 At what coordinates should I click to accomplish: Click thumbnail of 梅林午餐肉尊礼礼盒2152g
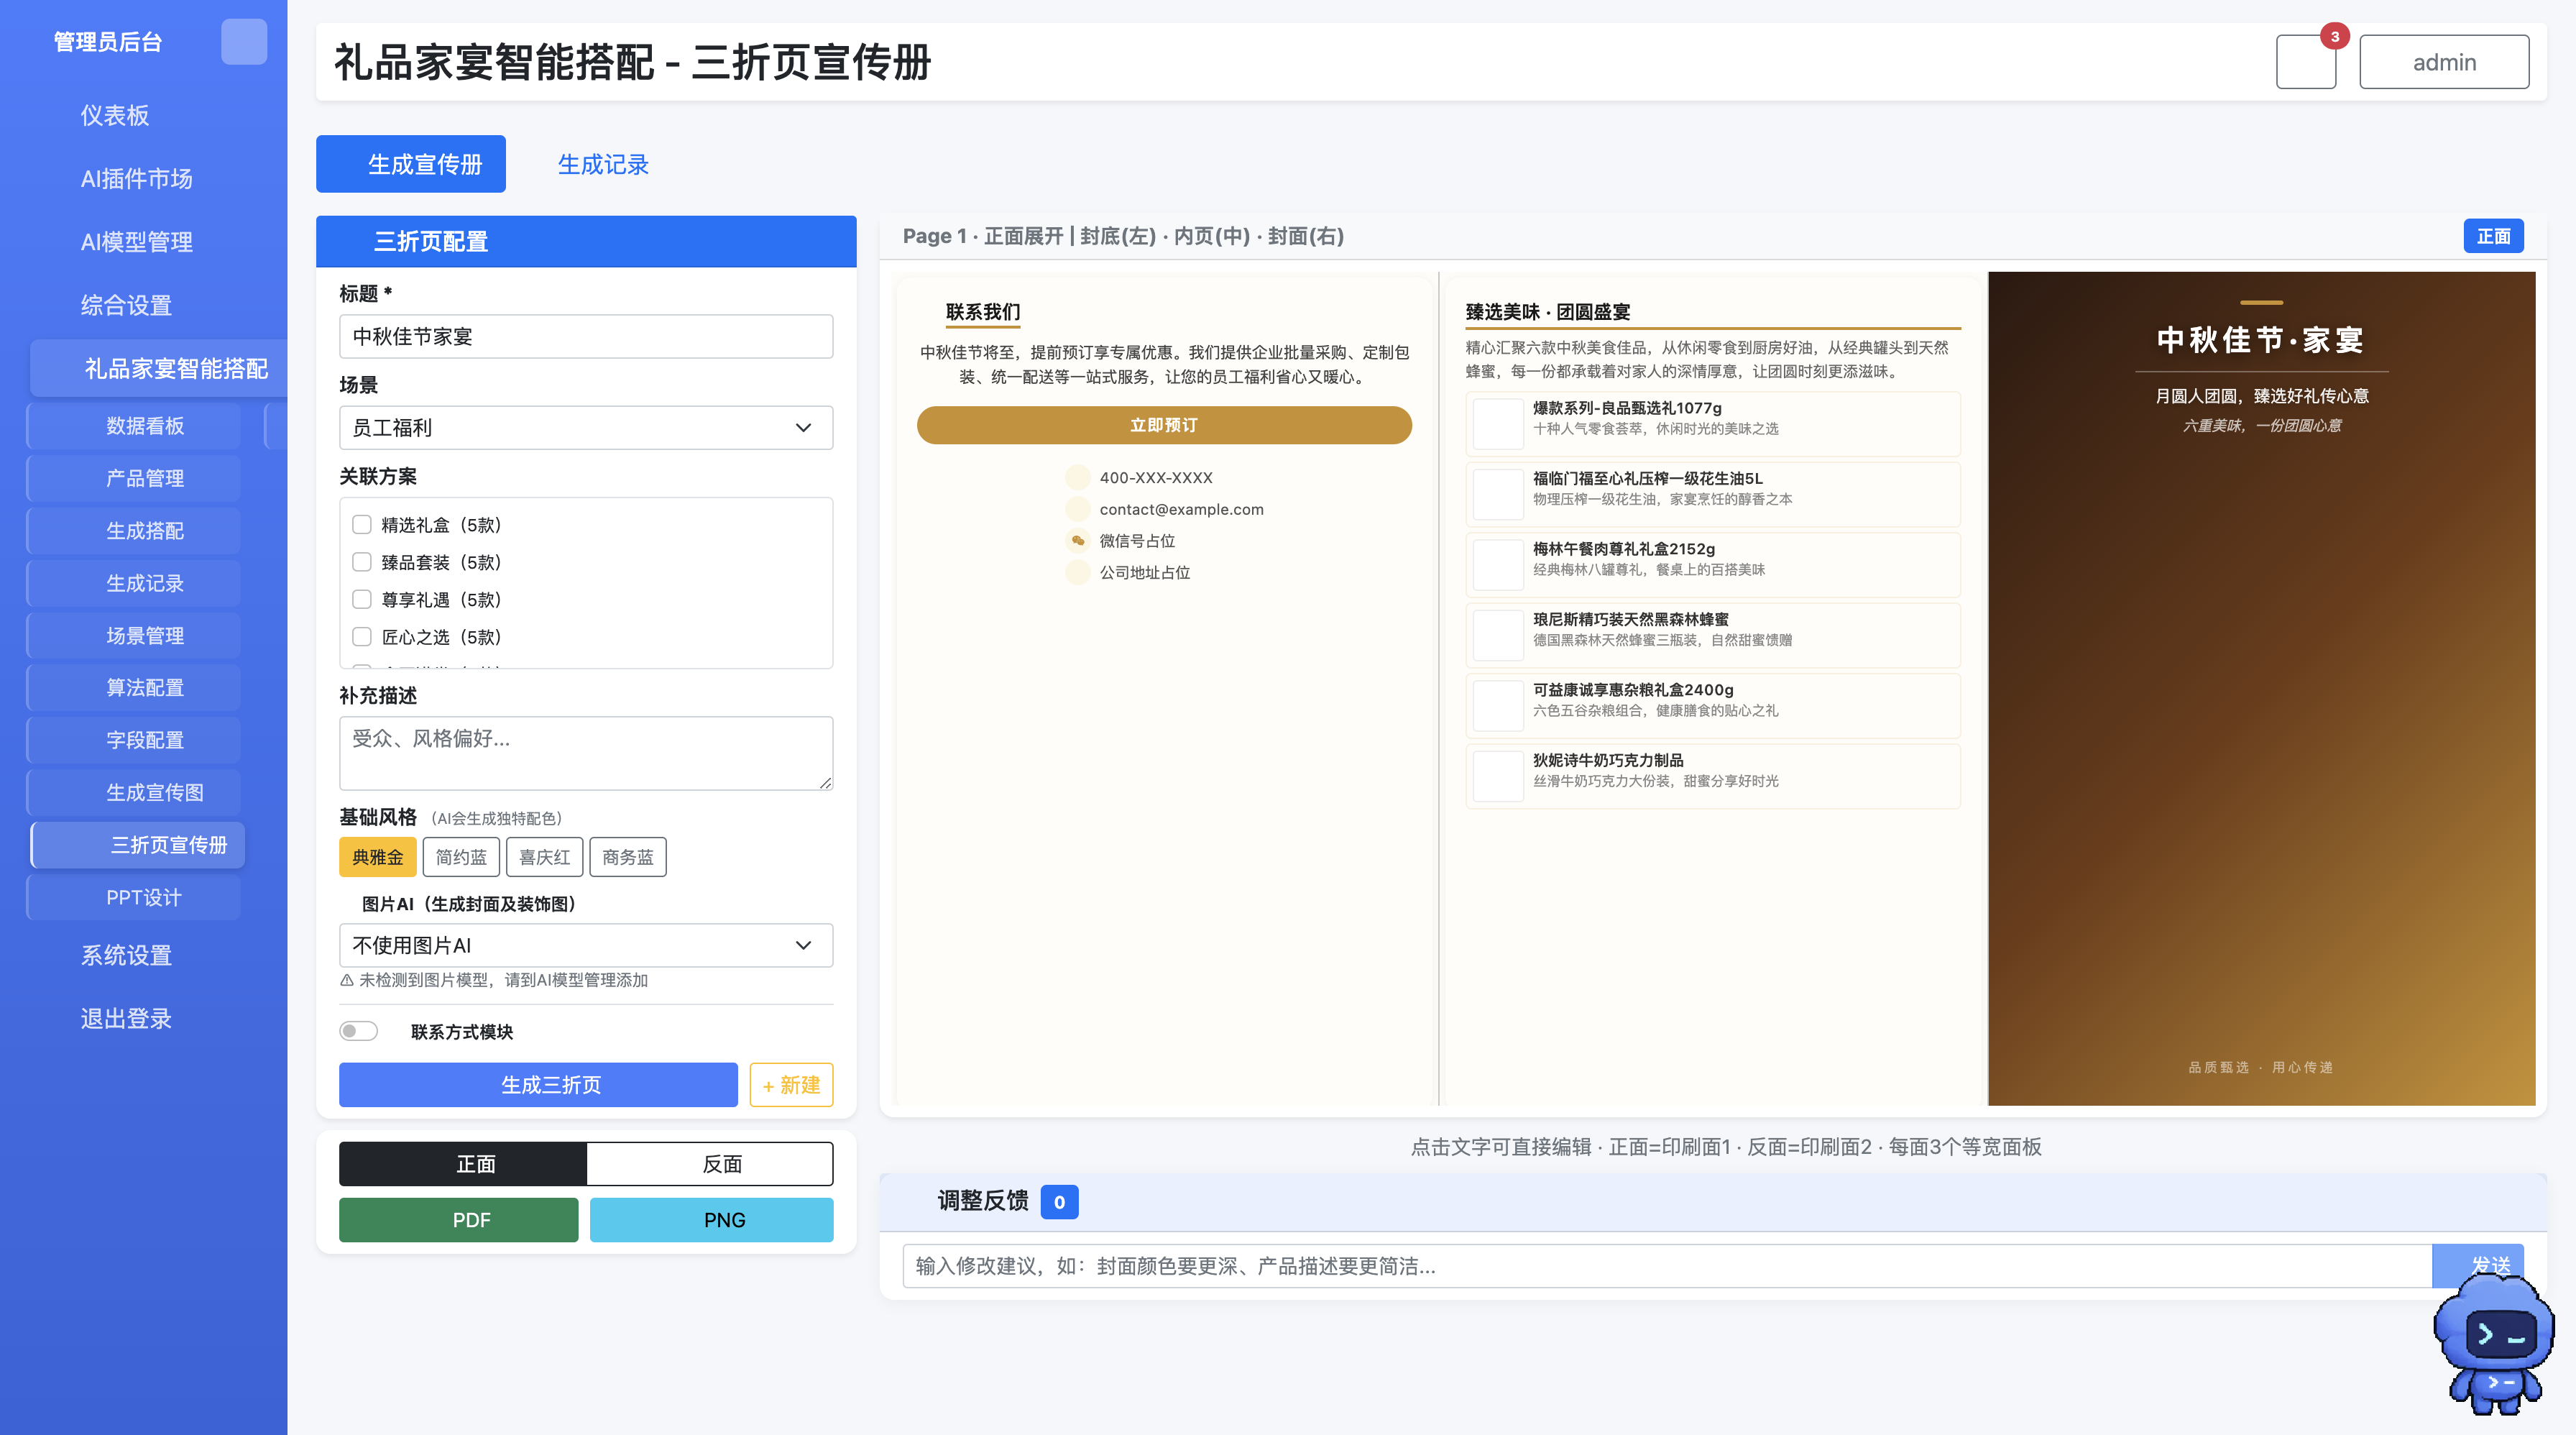[1498, 565]
